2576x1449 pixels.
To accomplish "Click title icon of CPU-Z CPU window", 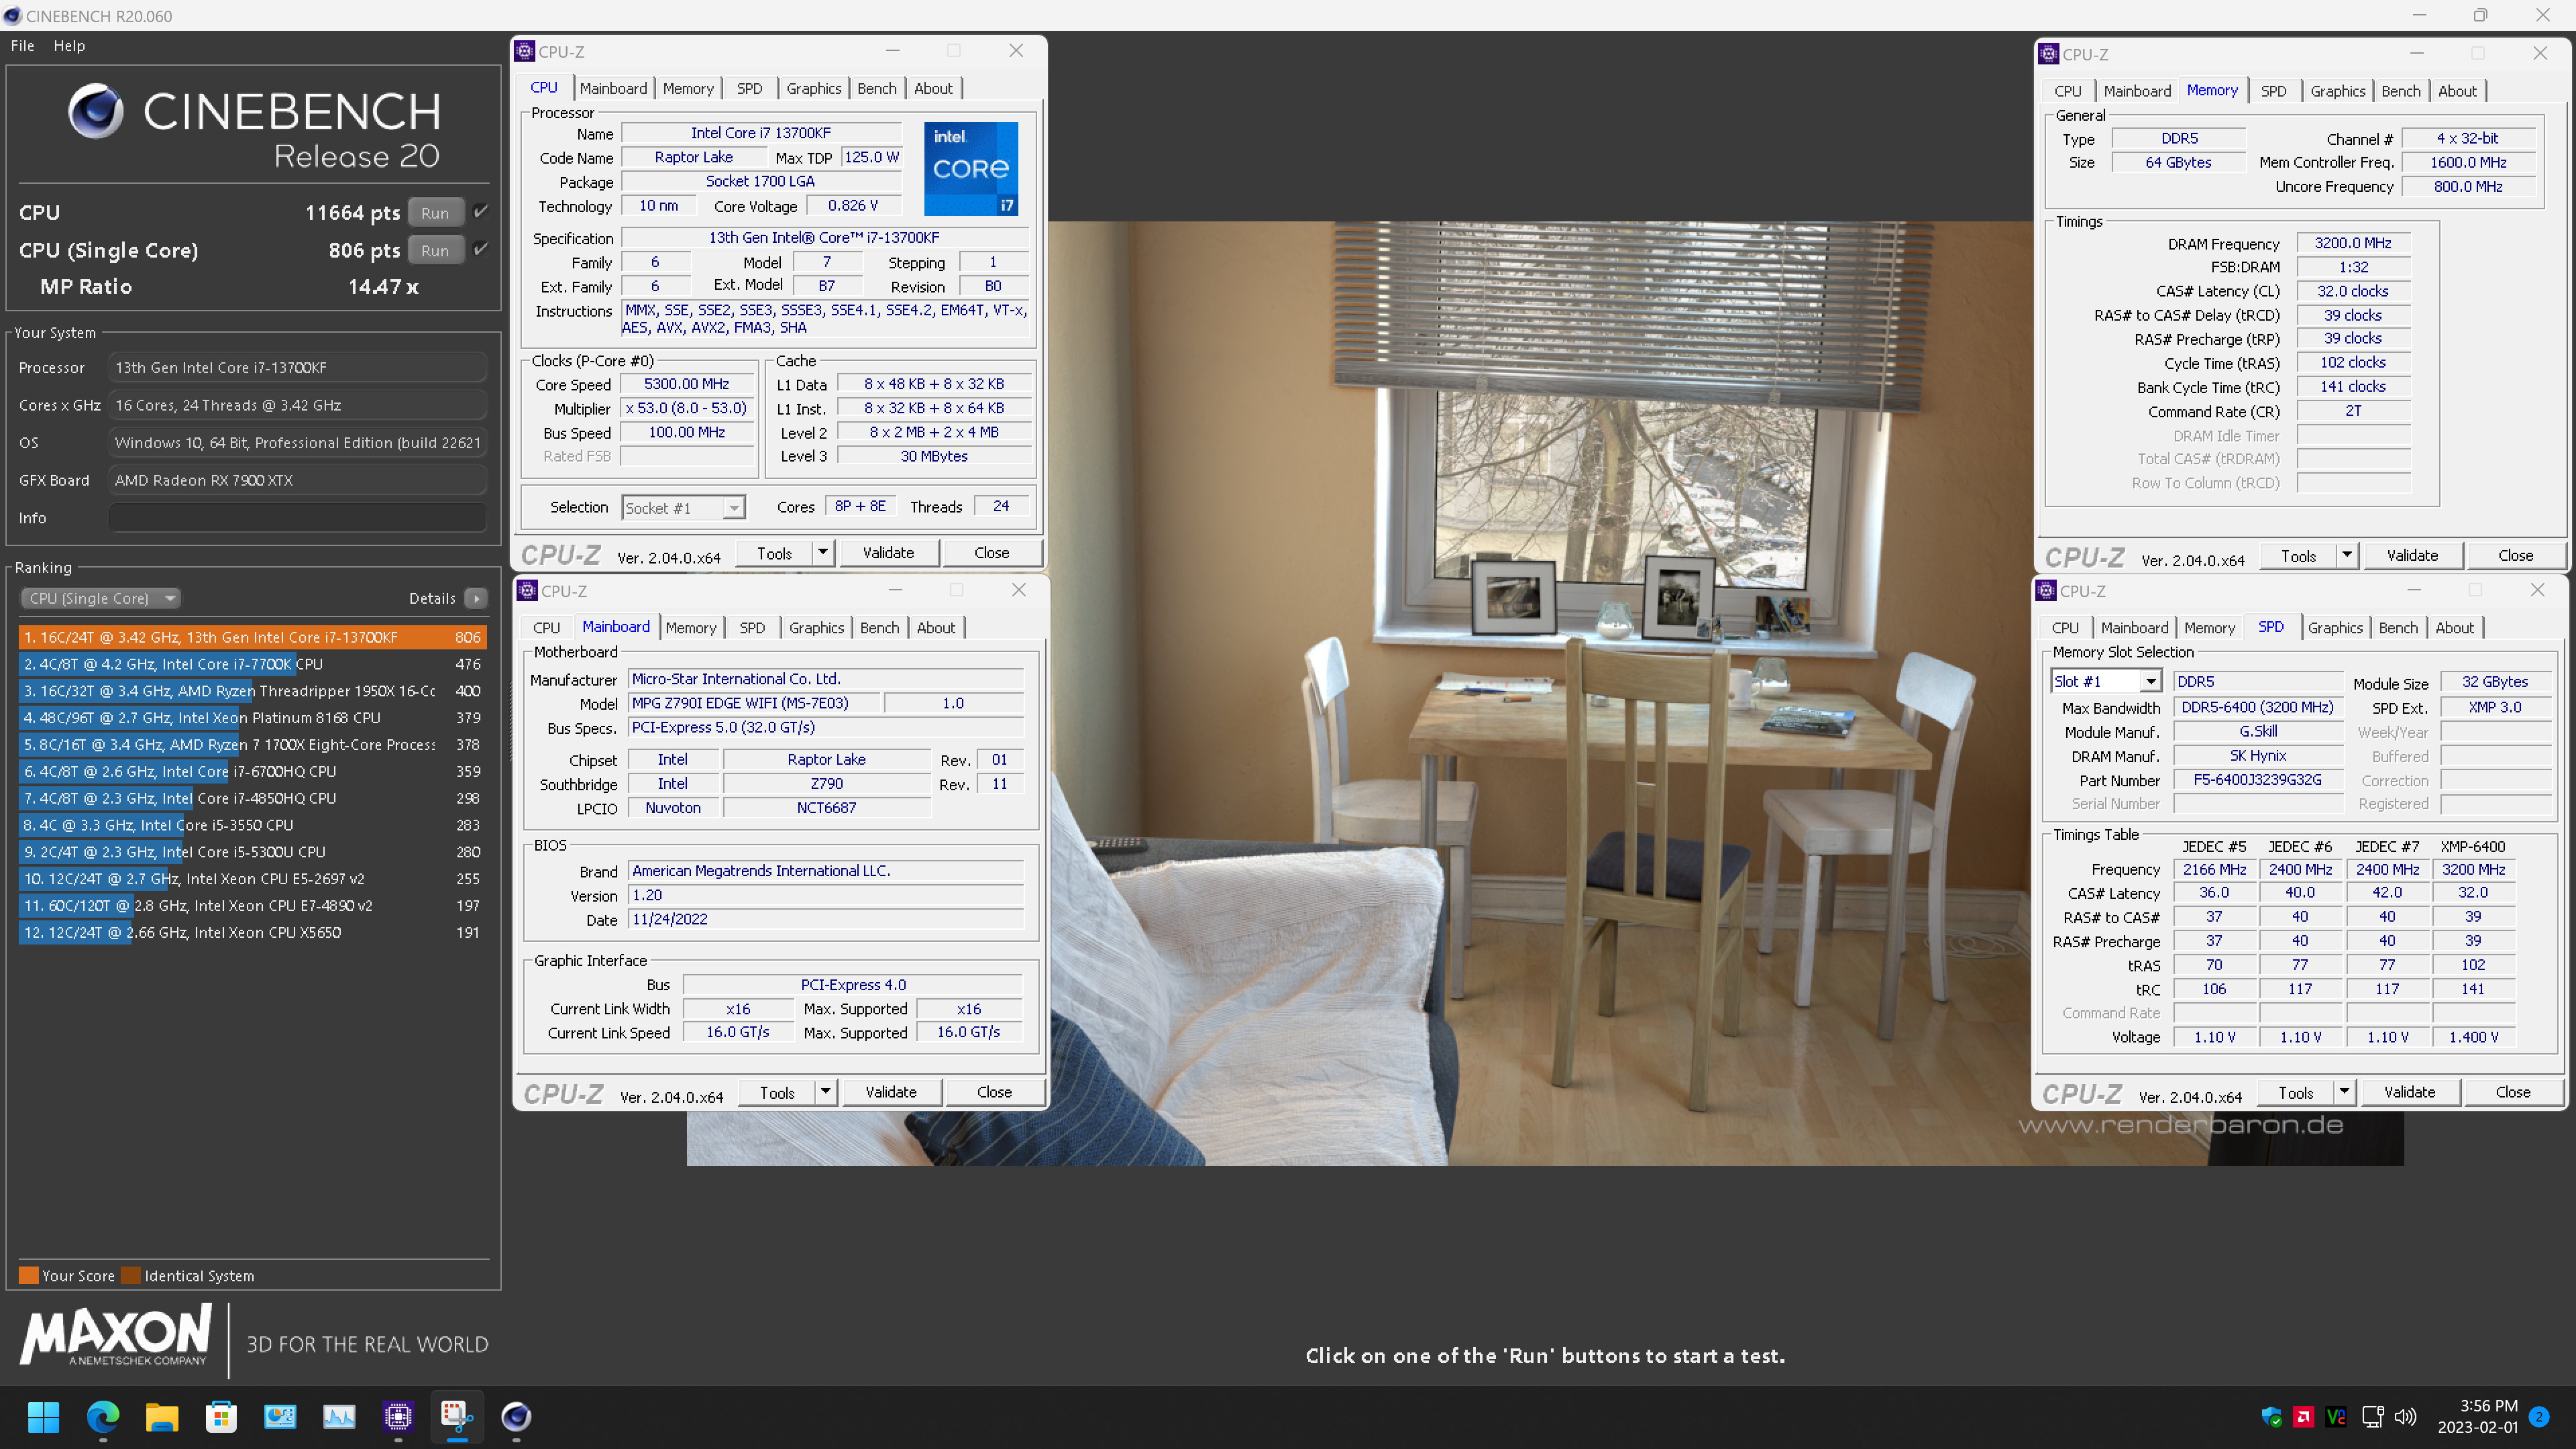I will 524,51.
